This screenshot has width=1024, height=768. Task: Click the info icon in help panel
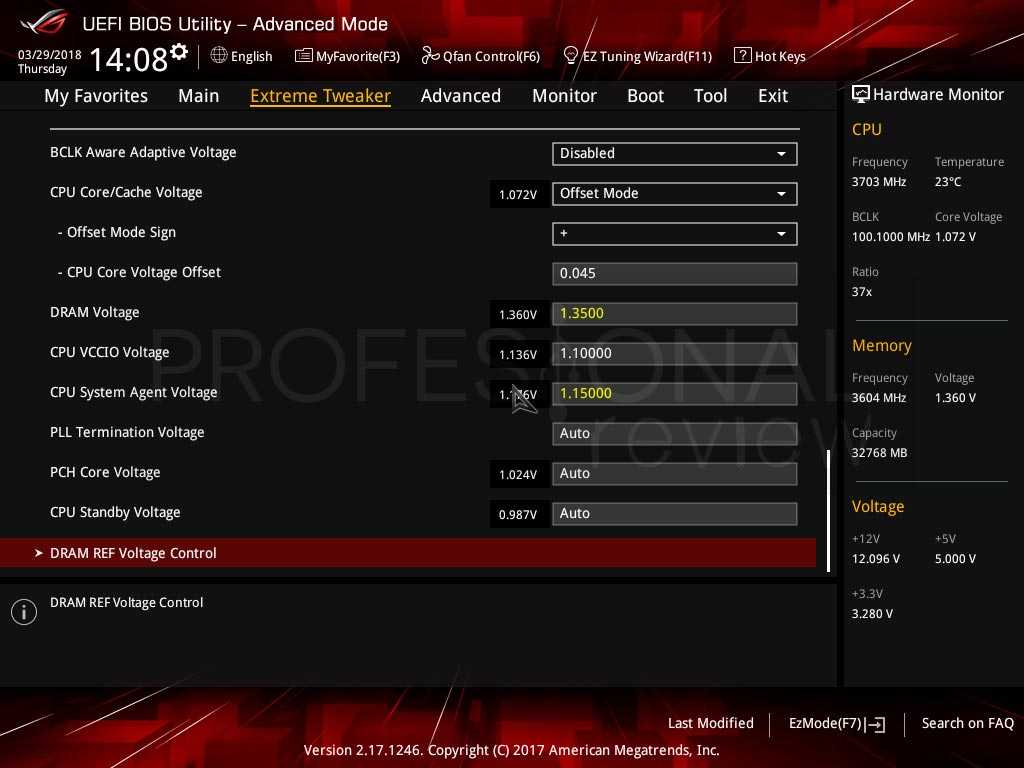tap(24, 612)
